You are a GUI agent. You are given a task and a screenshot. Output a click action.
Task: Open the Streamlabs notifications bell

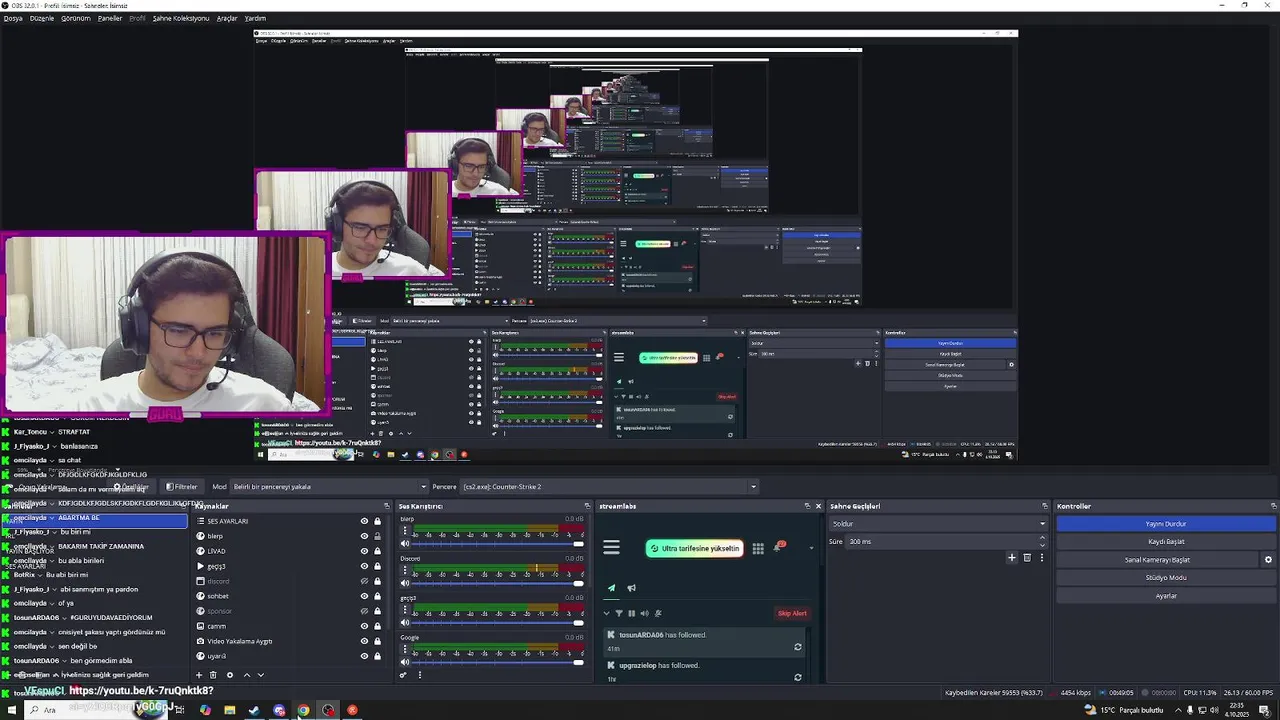(x=780, y=547)
